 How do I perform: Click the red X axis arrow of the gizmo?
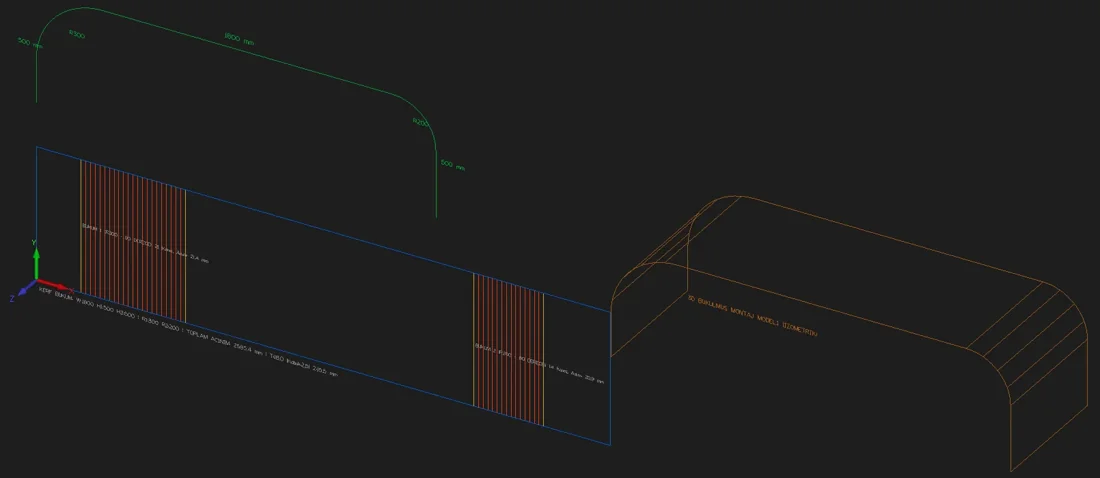[x=55, y=286]
